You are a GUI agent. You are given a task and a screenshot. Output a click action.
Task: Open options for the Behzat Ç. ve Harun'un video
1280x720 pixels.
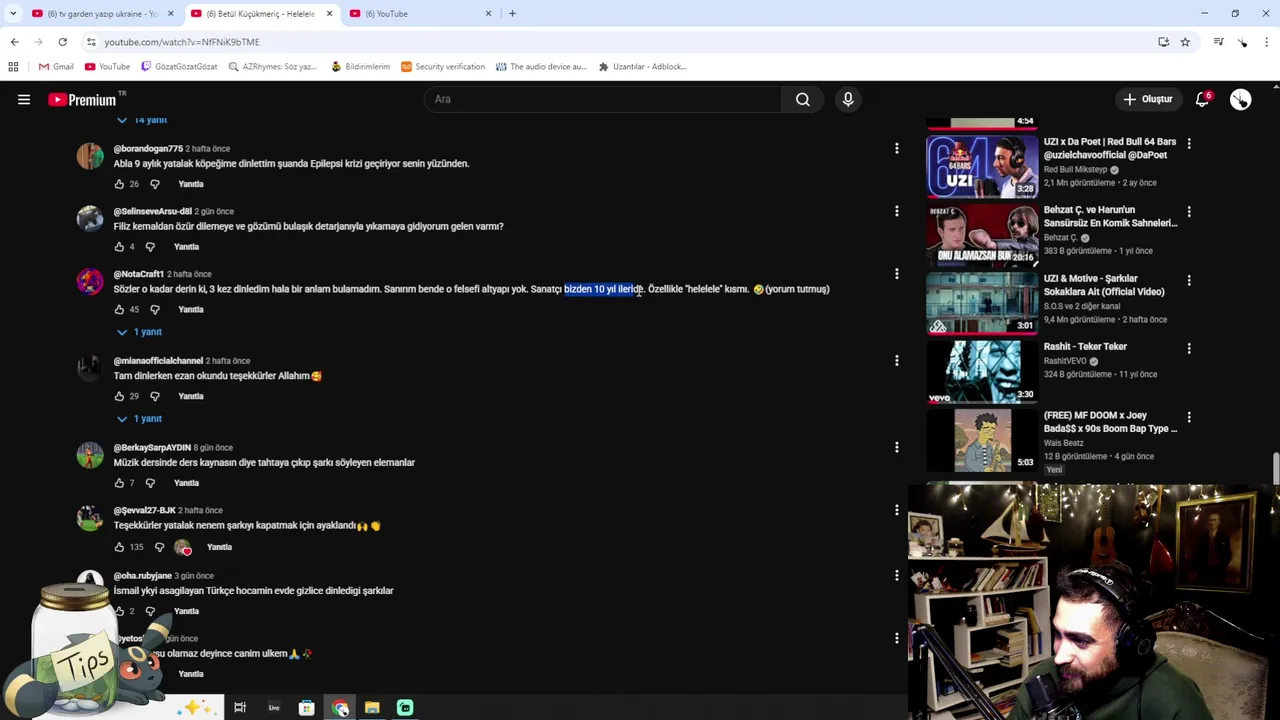(x=1189, y=211)
